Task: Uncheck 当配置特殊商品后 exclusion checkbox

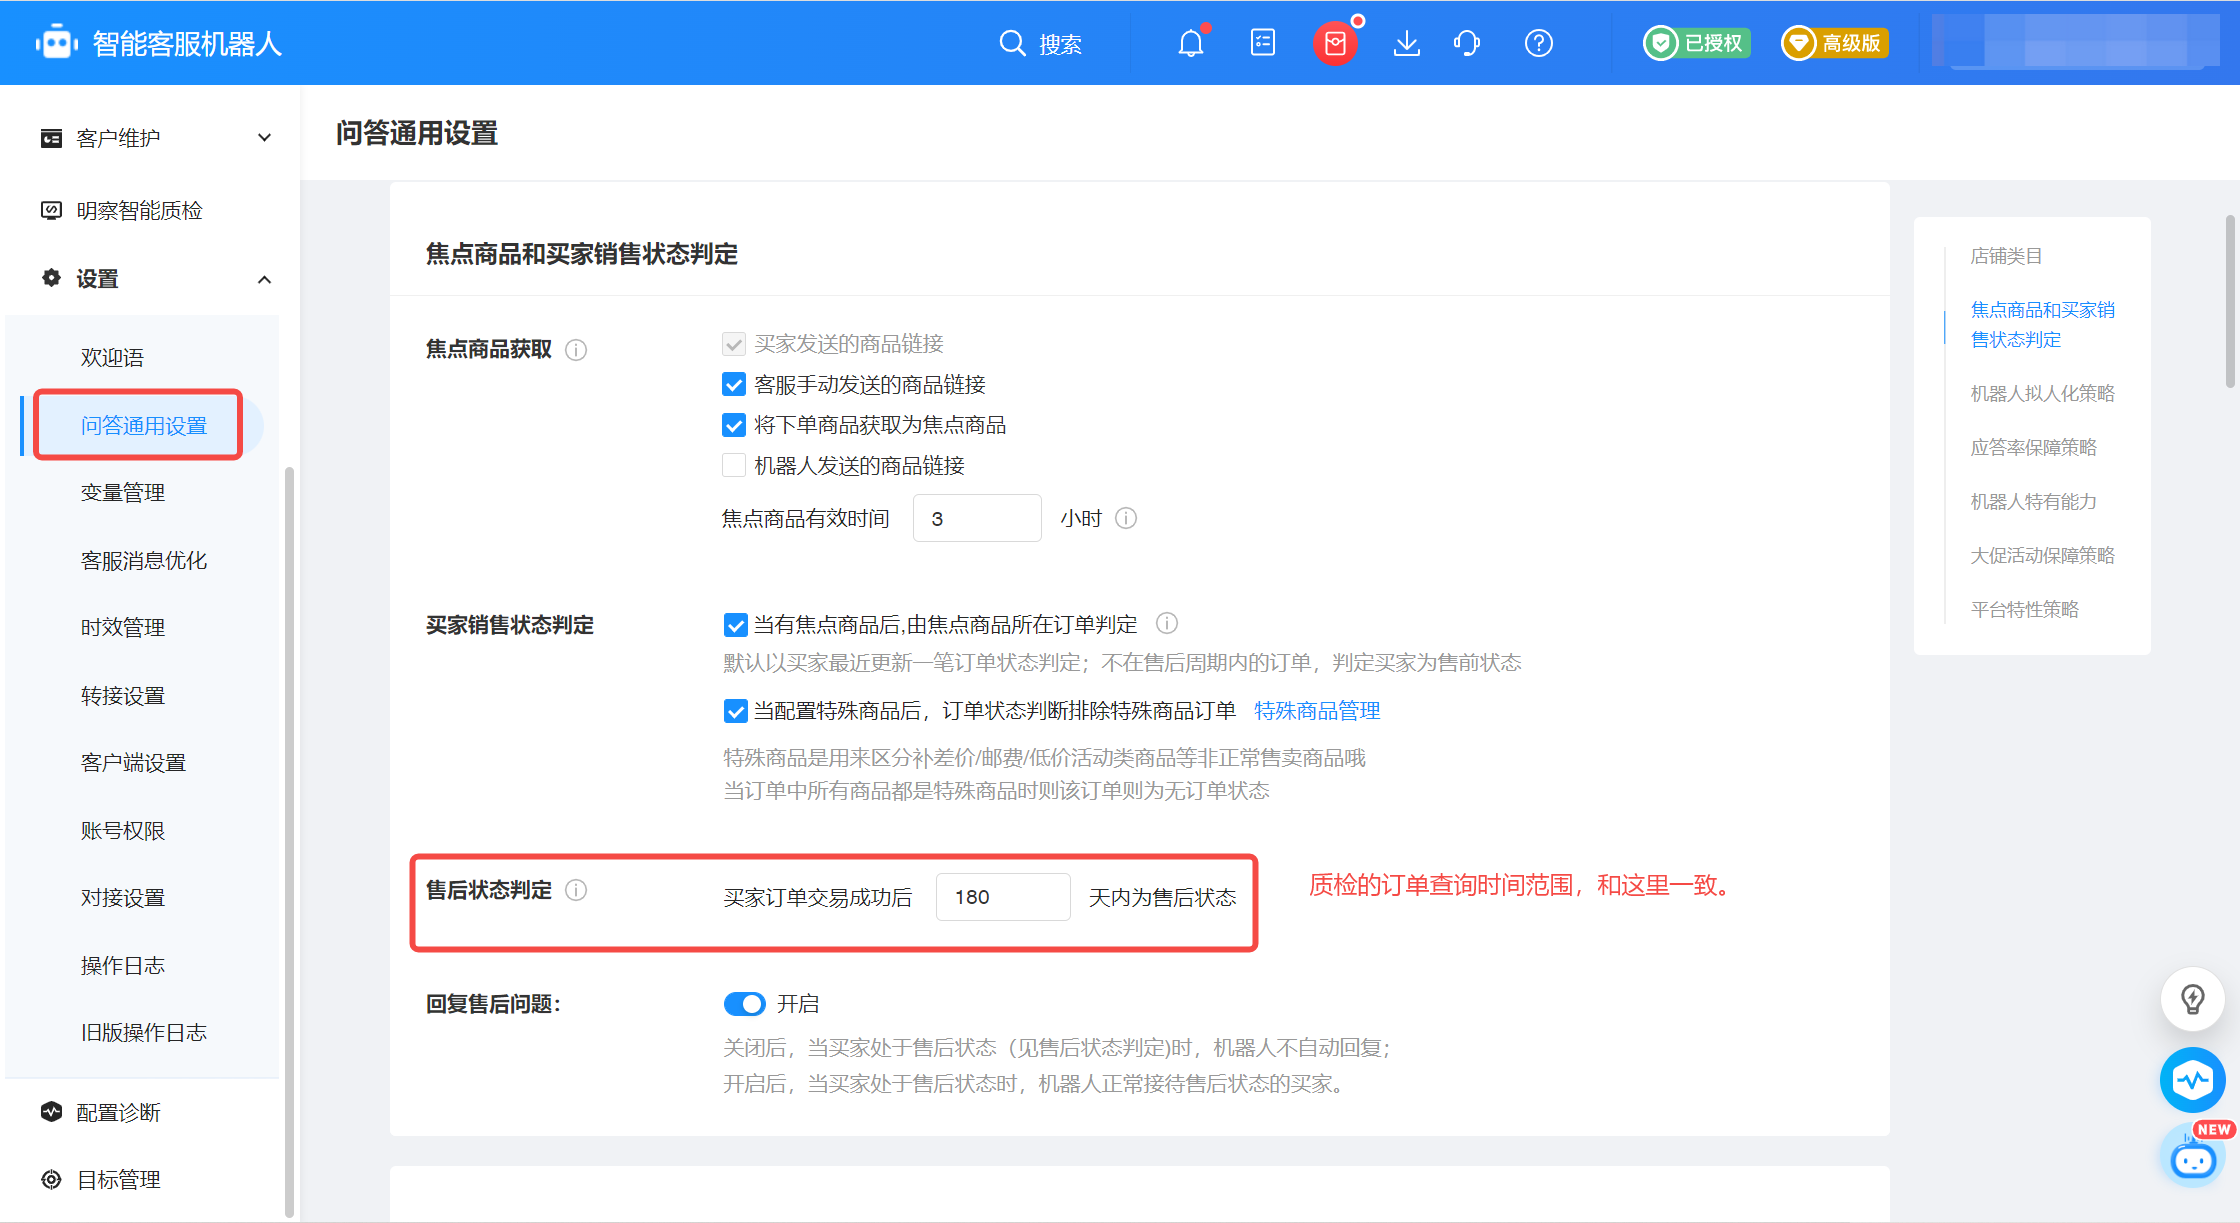Action: [735, 711]
